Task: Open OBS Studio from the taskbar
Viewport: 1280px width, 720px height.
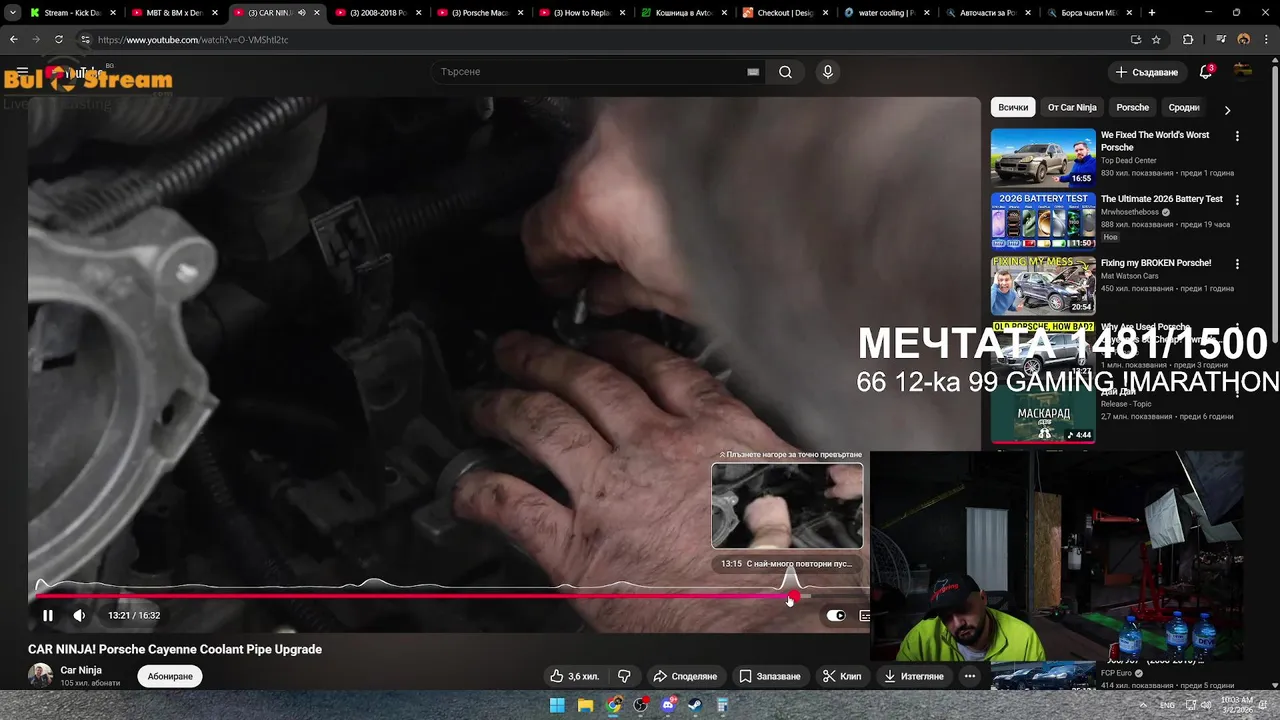Action: 641,705
